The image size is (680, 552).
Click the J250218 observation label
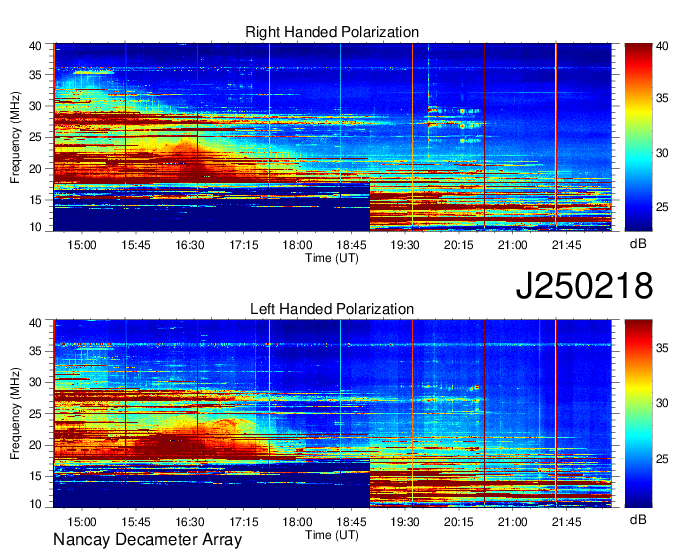584,286
